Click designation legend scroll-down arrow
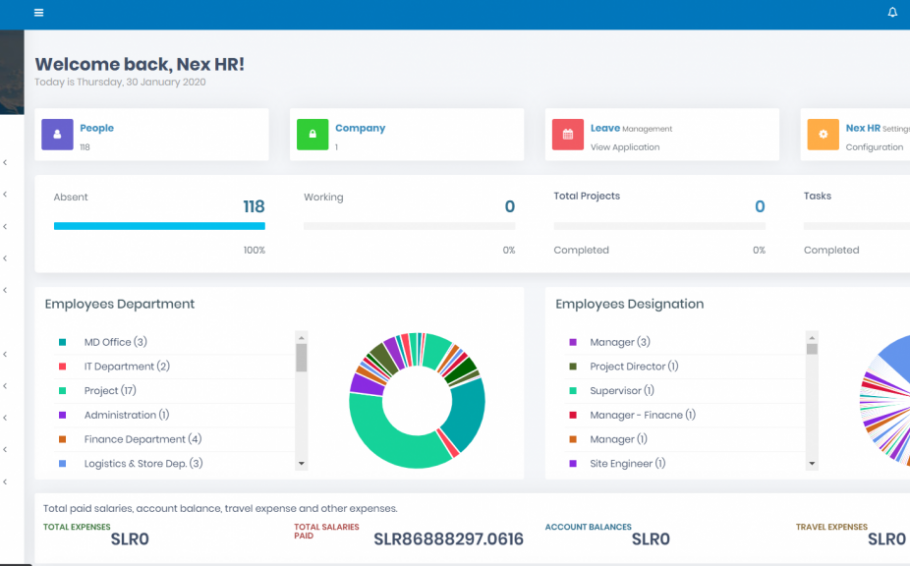 [812, 463]
